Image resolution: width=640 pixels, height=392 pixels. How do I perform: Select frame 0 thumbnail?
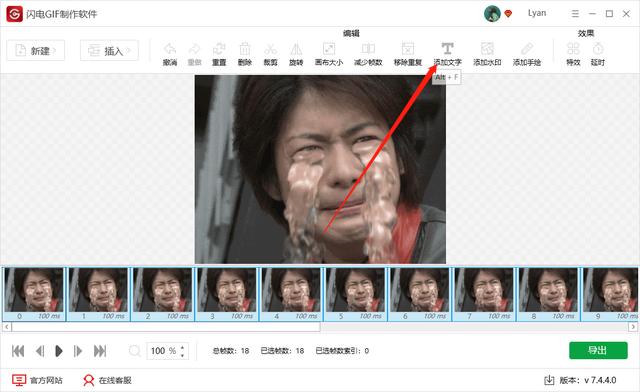click(34, 294)
